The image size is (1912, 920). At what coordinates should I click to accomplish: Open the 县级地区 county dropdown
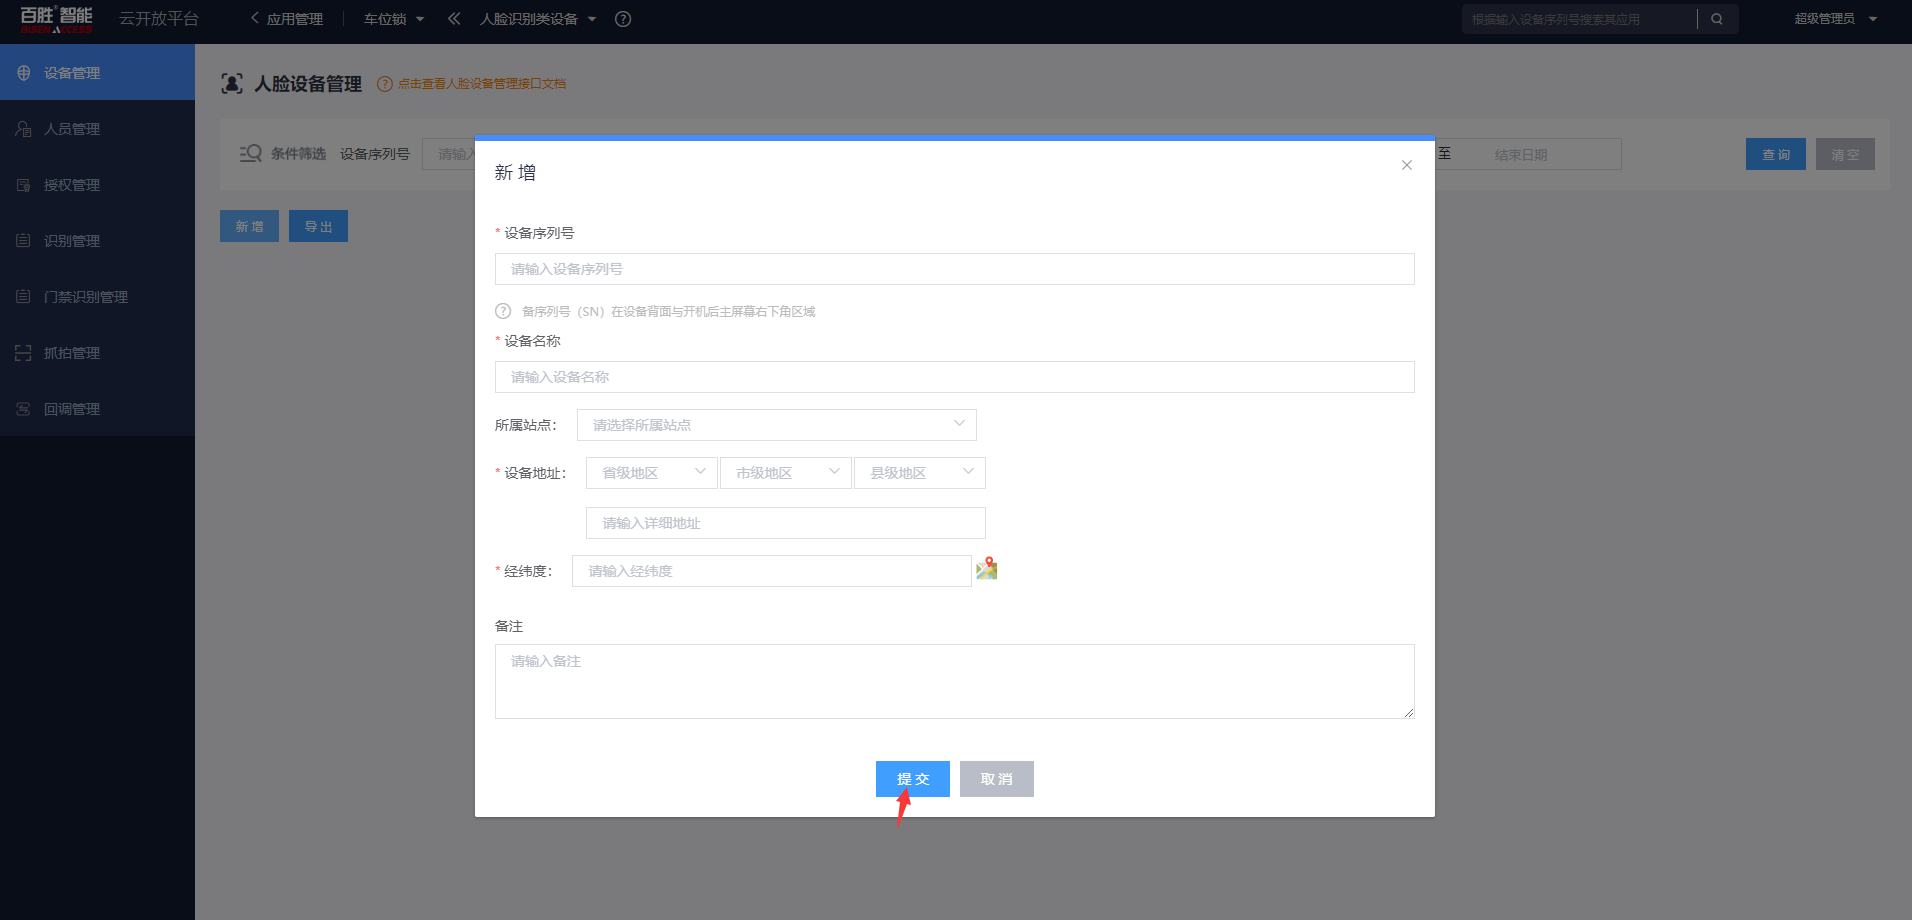coord(919,473)
